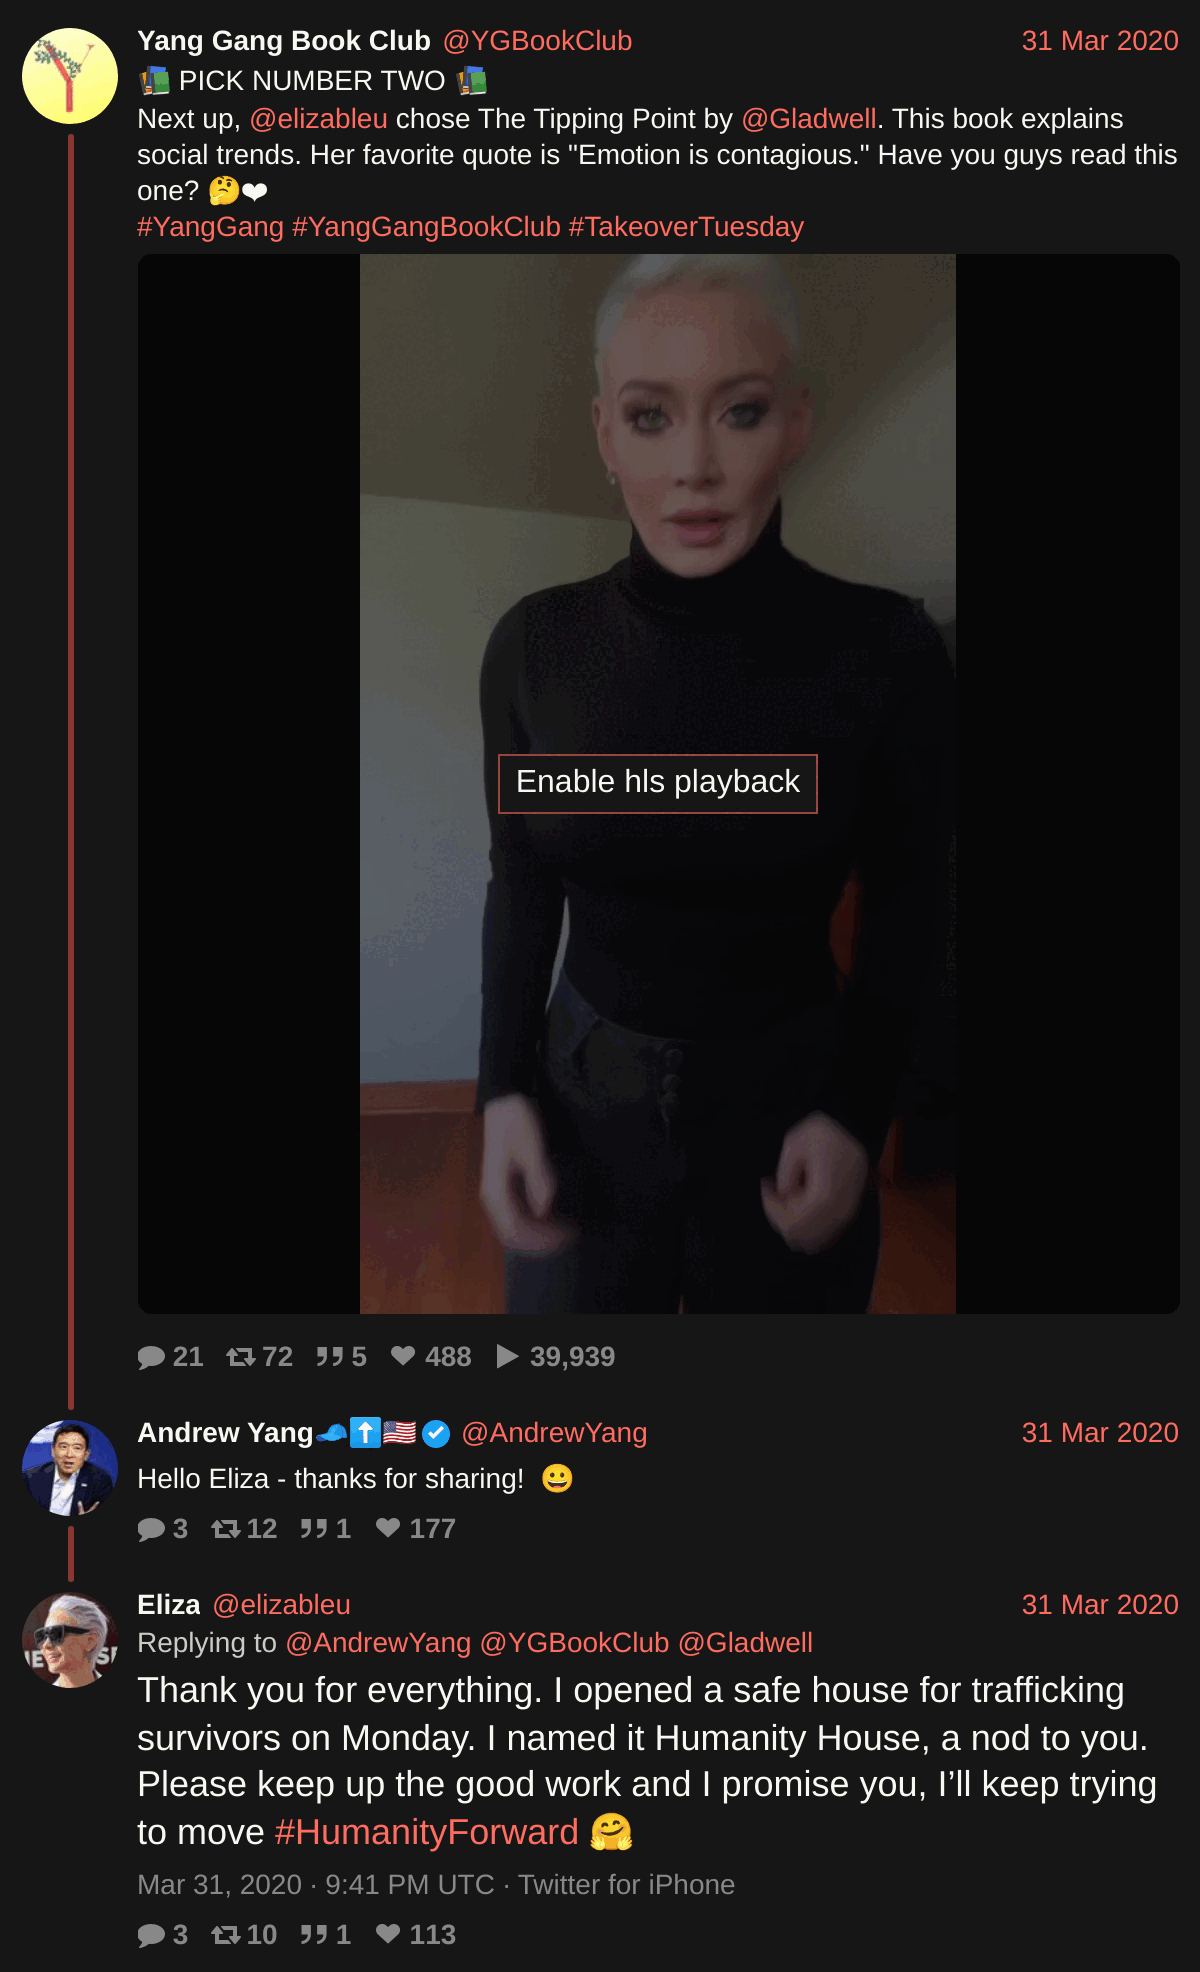Enable hls playback on the video
Image resolution: width=1200 pixels, height=1972 pixels.
tap(658, 783)
